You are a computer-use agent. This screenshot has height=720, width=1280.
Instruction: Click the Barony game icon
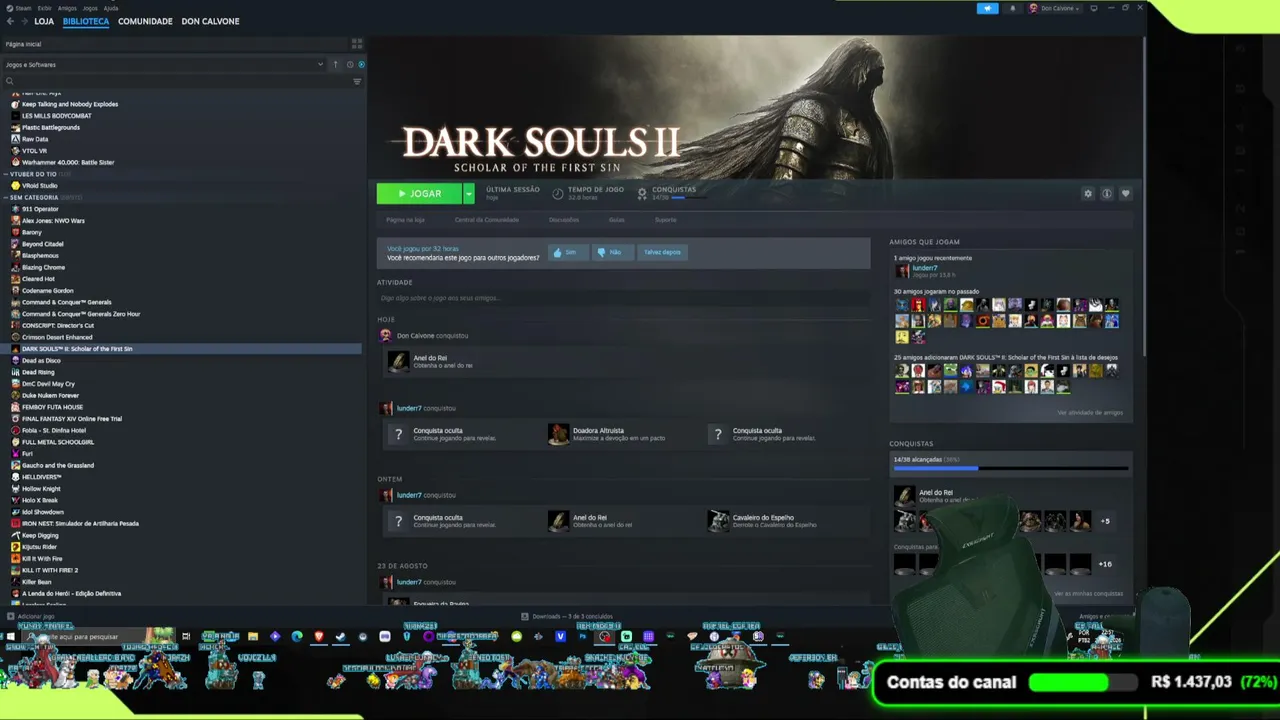click(15, 232)
